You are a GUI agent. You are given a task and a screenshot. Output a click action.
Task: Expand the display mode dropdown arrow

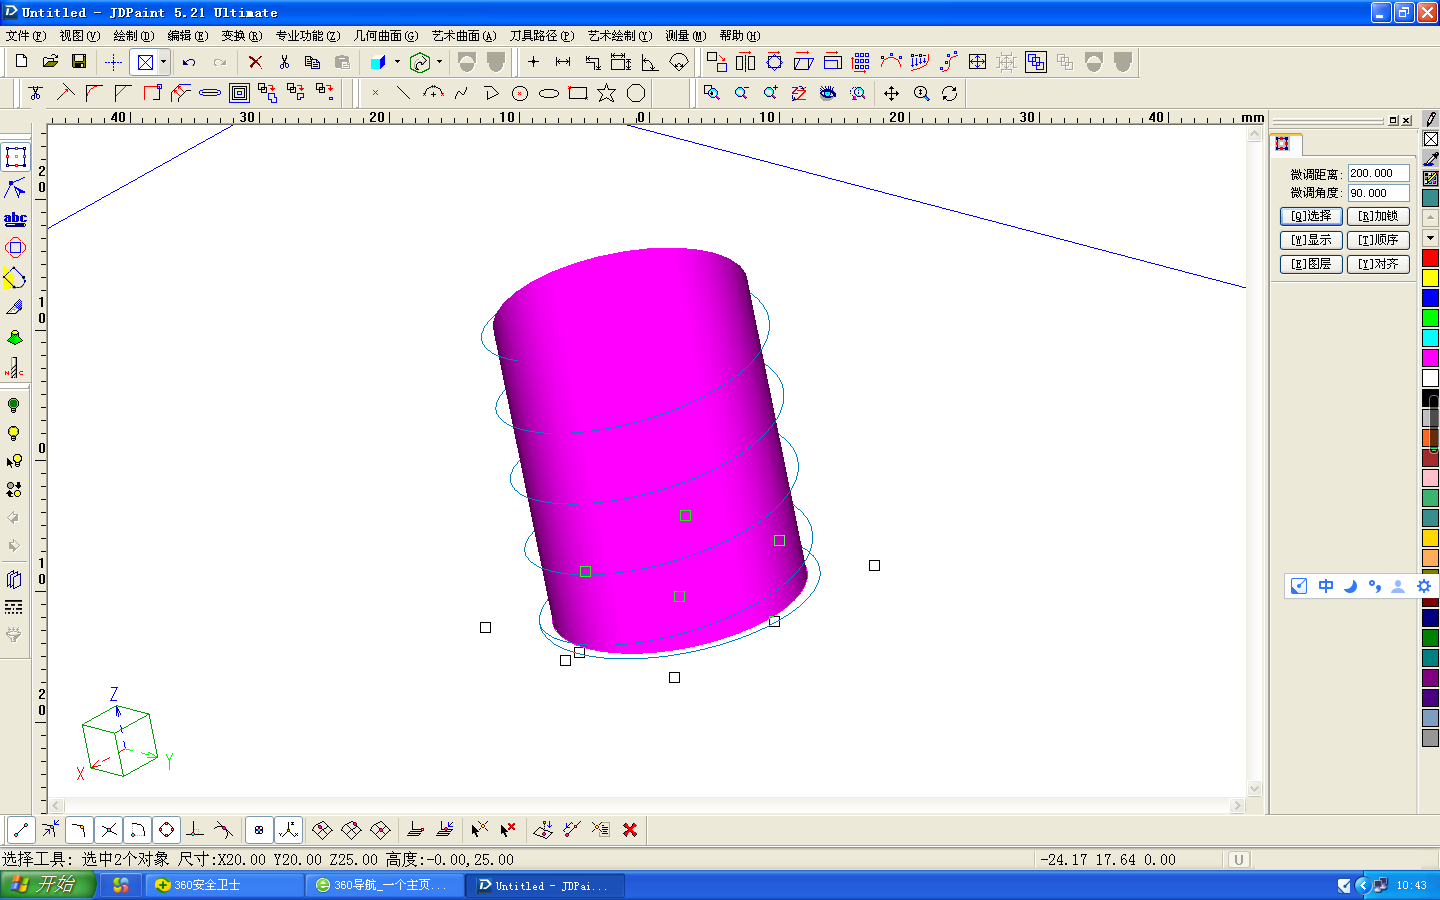tap(163, 62)
